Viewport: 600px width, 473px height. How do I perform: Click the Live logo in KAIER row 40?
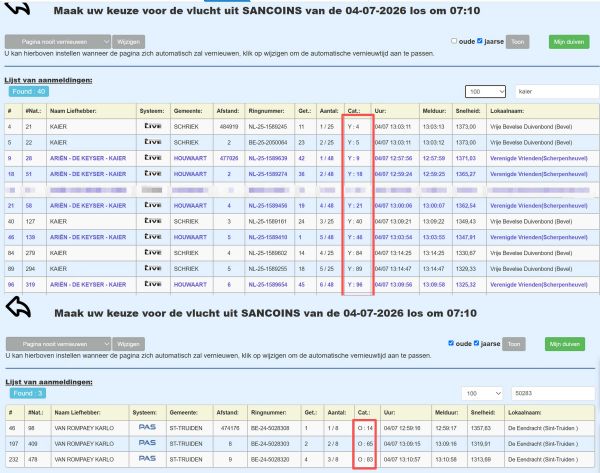[153, 221]
